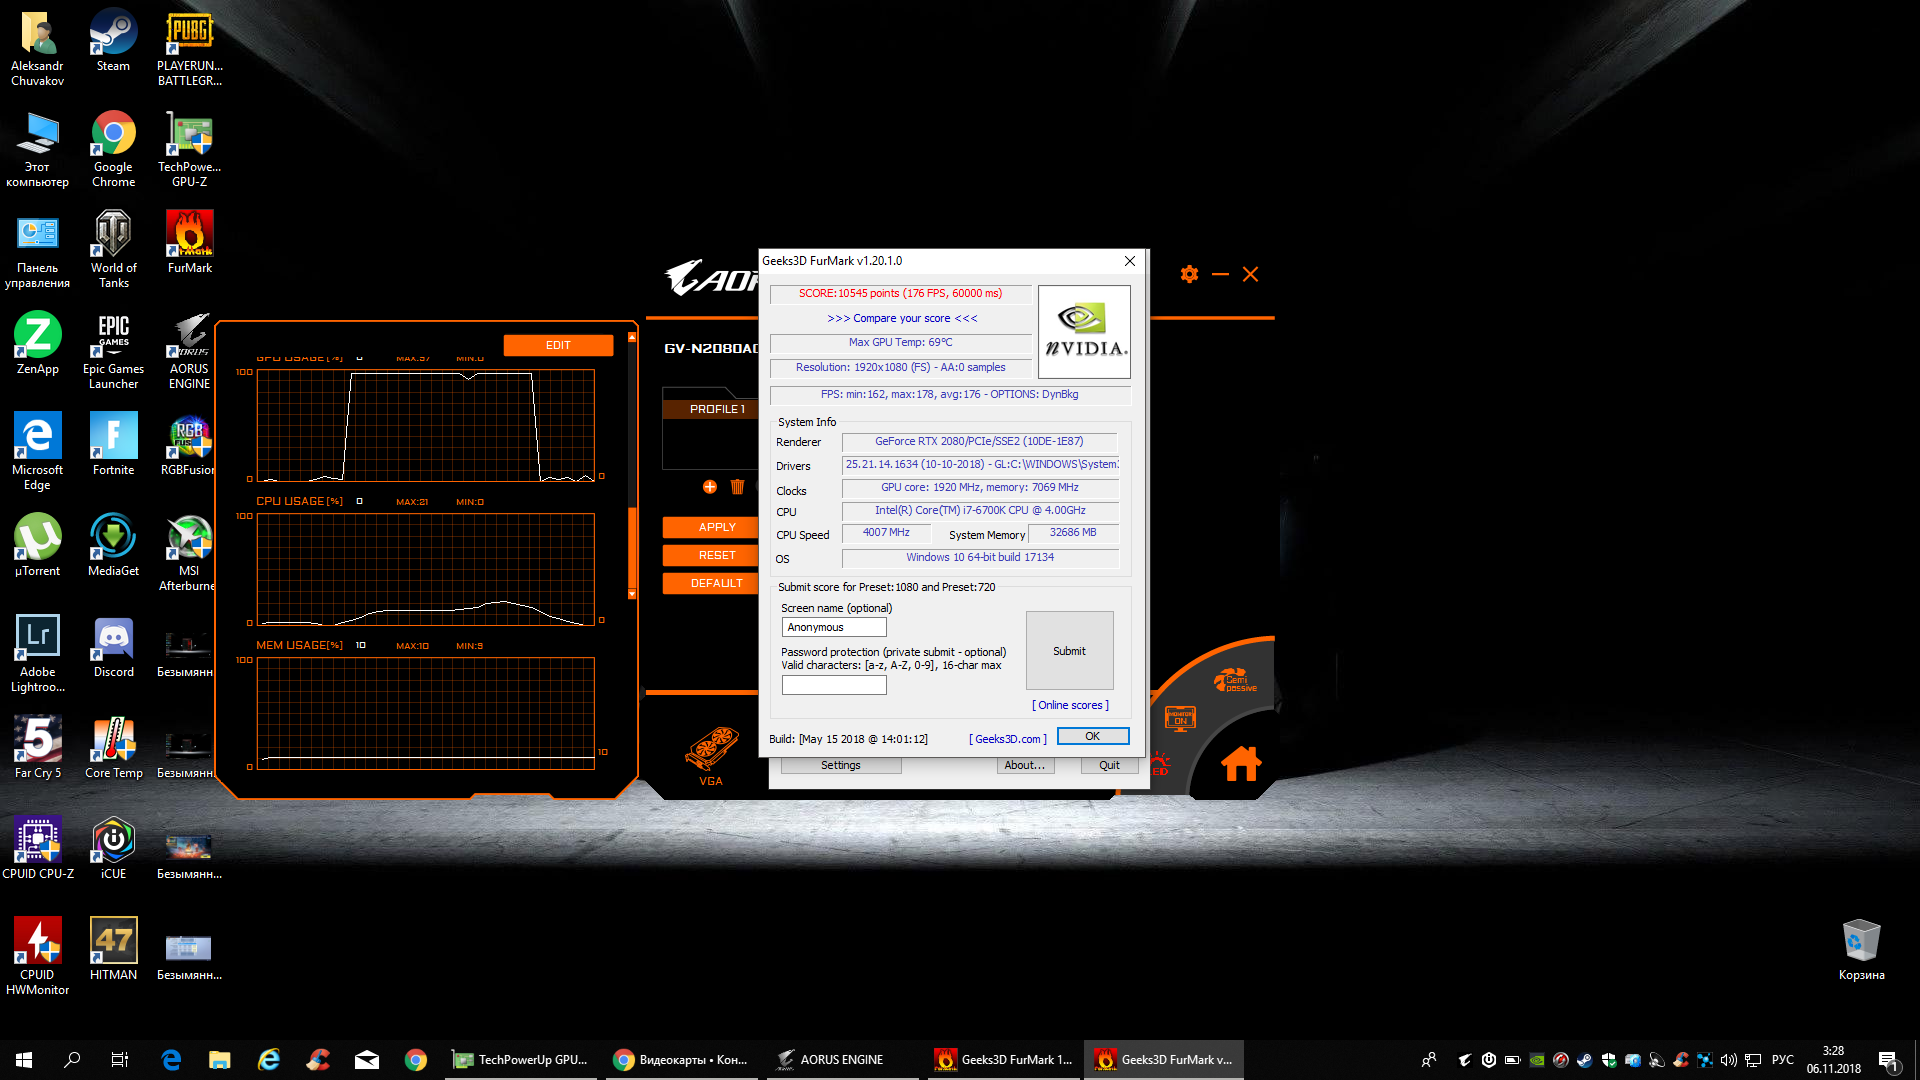Open AORUS Engine settings gear
This screenshot has width=1920, height=1080.
coord(1189,274)
